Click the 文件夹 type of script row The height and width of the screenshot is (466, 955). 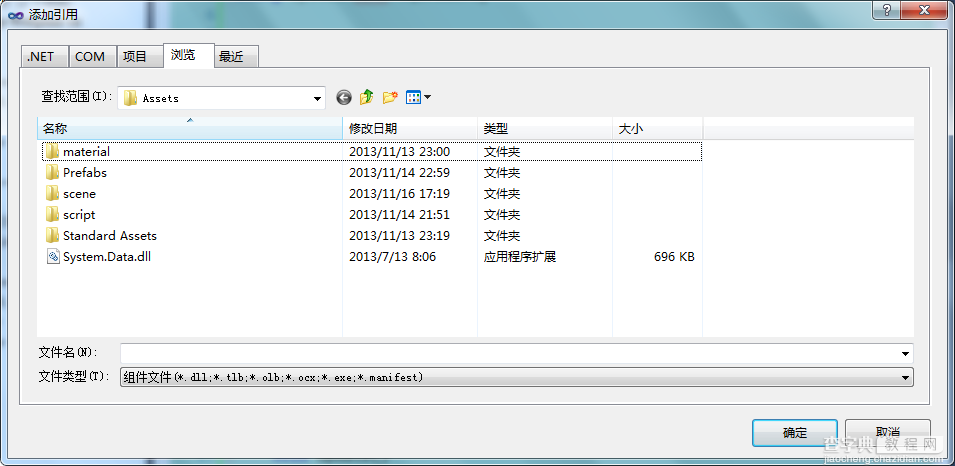point(502,214)
